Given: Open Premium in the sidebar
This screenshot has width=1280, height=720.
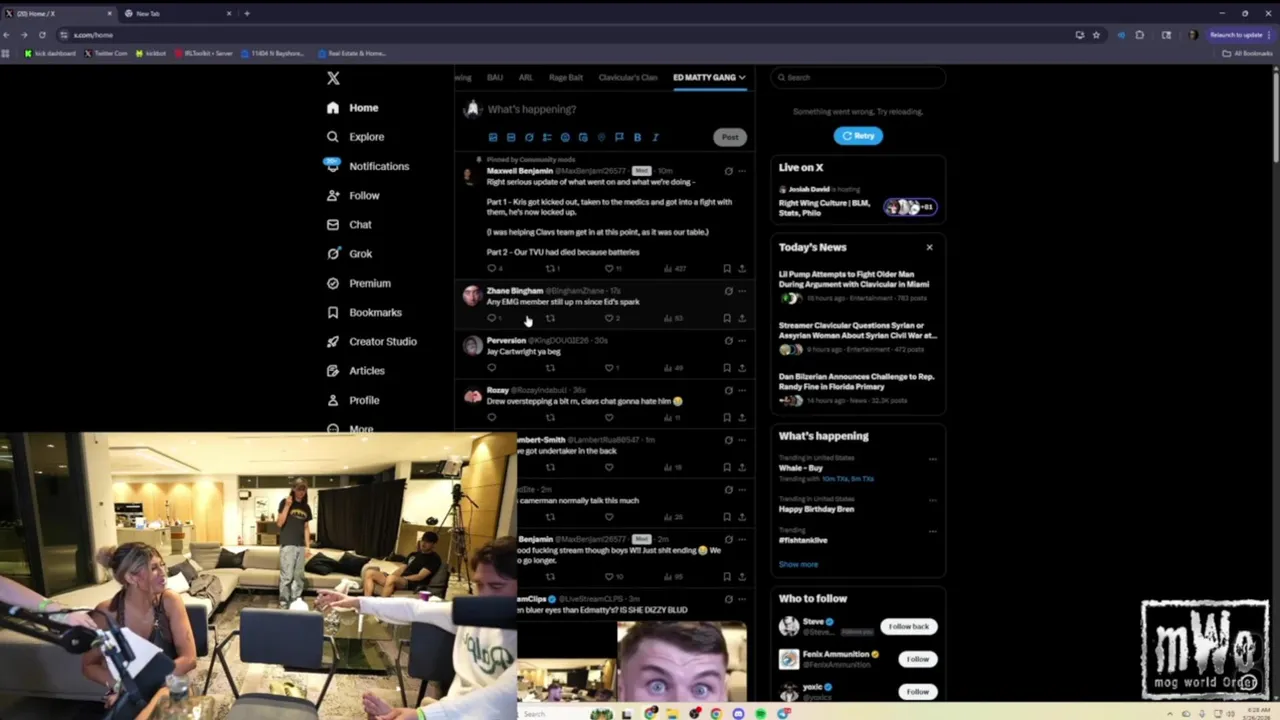Looking at the screenshot, I should 358,283.
